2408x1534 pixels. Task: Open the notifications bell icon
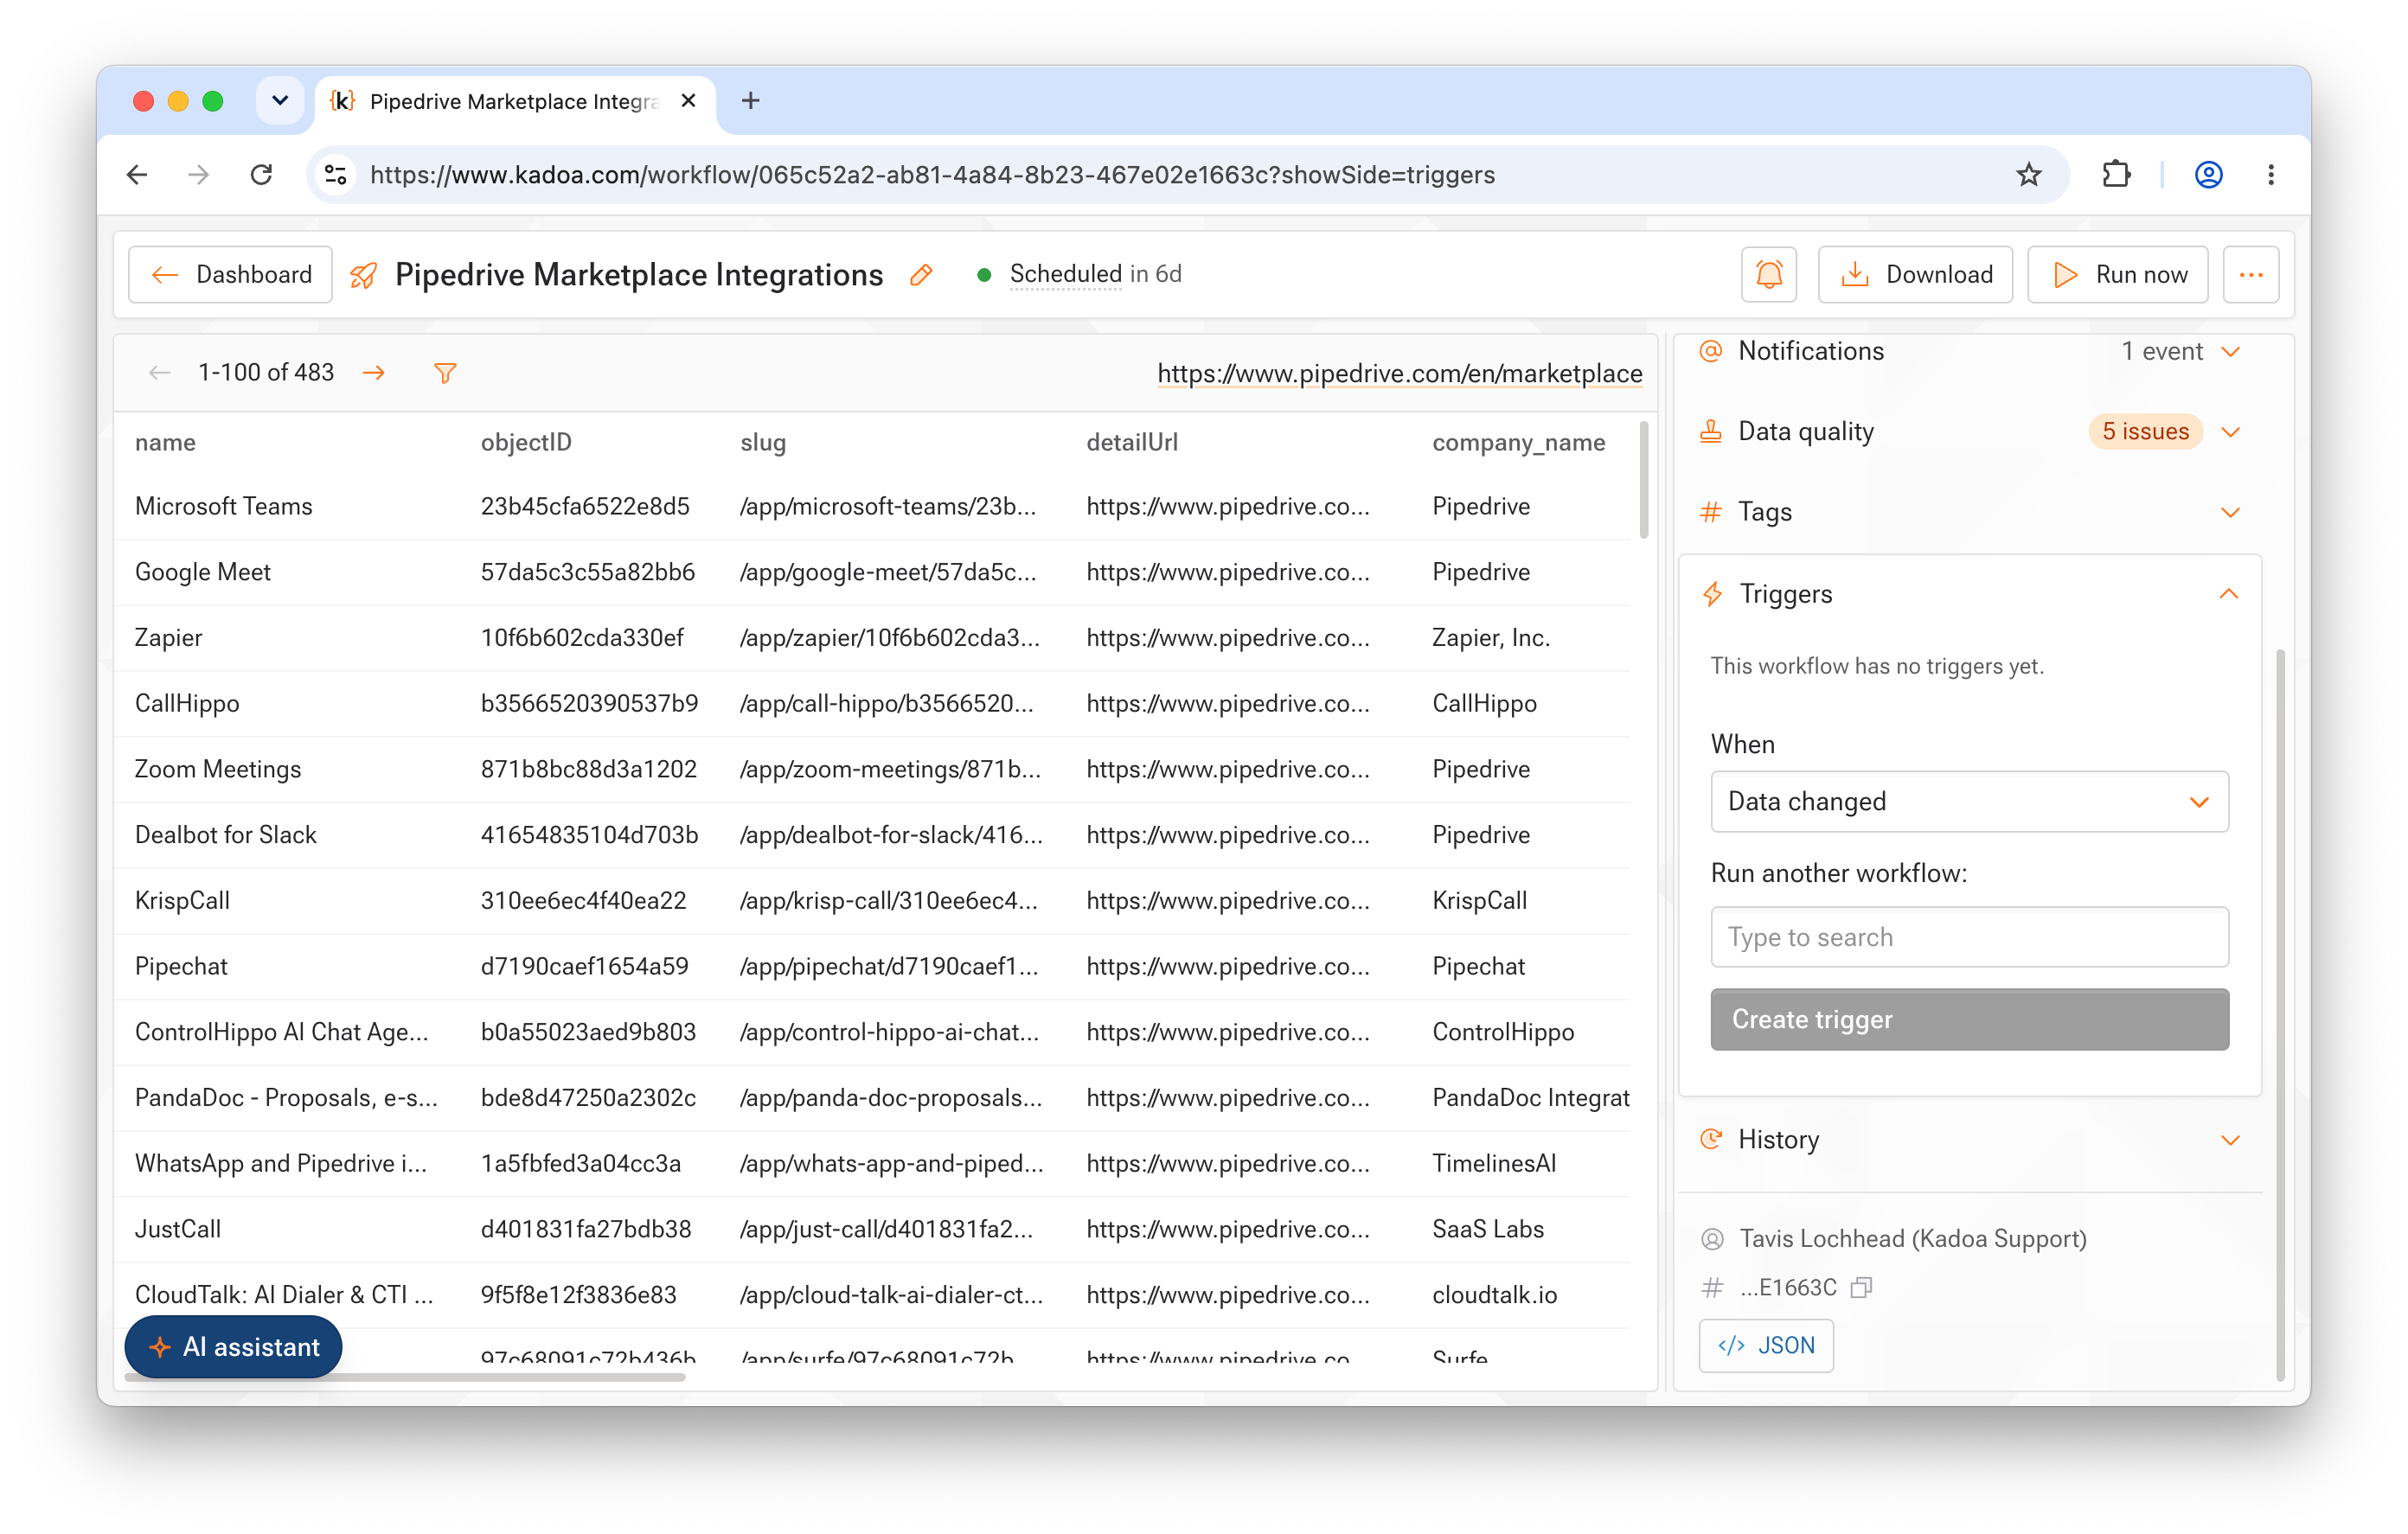click(x=1768, y=274)
